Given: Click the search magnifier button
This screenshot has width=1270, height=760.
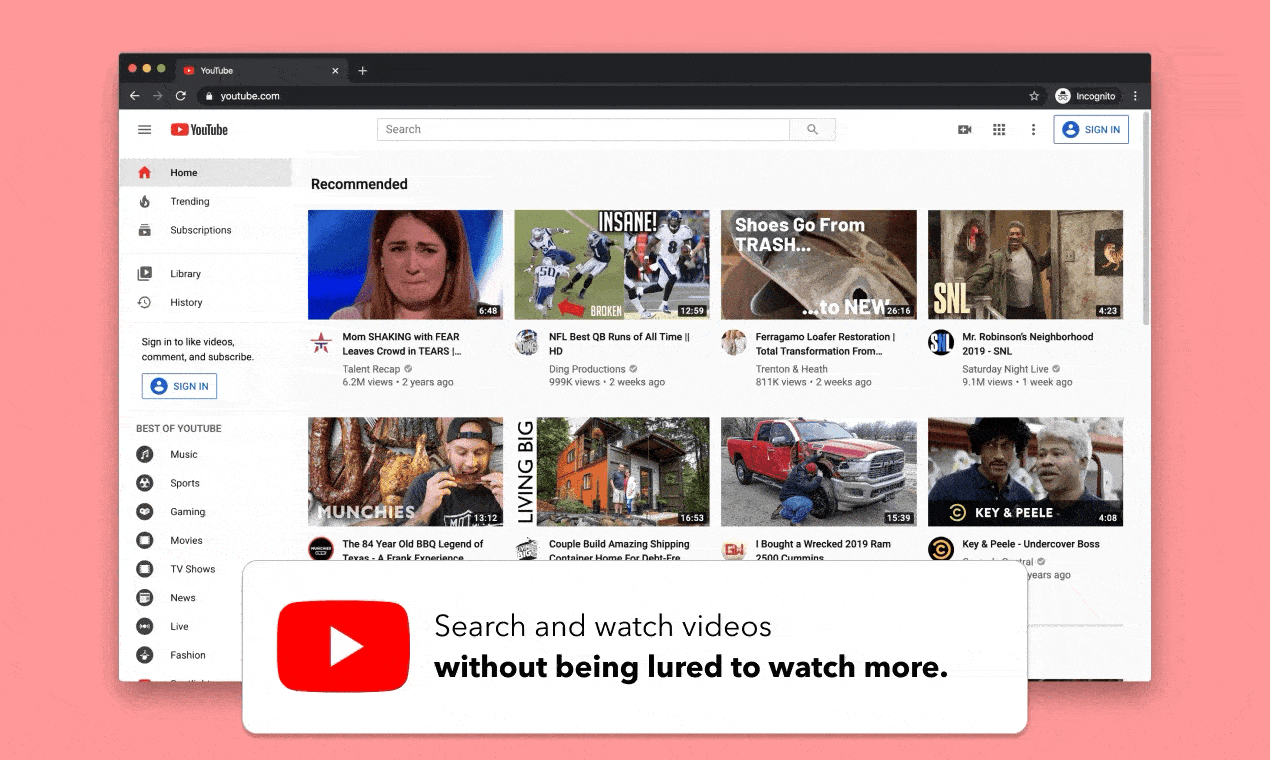Looking at the screenshot, I should [812, 130].
